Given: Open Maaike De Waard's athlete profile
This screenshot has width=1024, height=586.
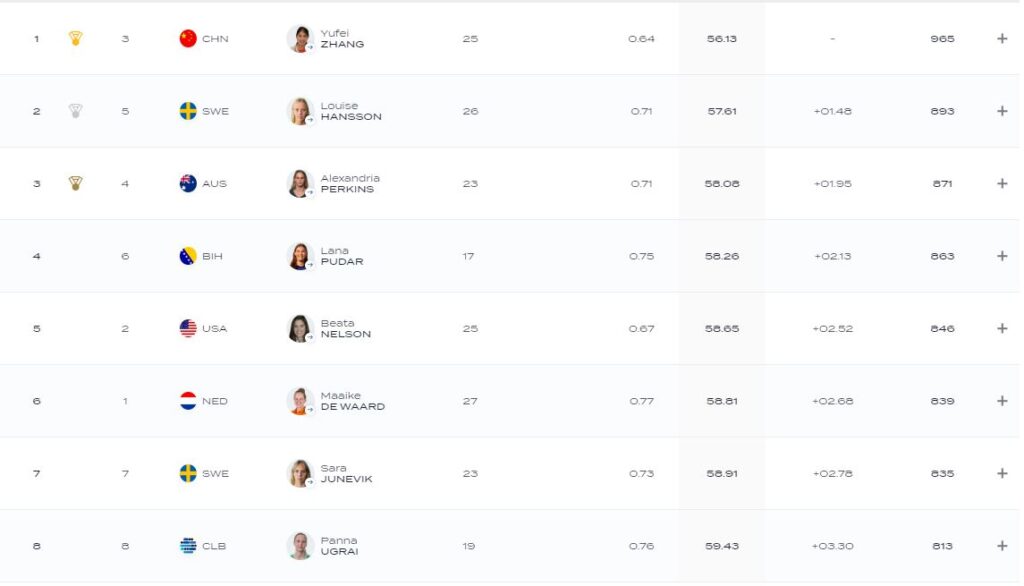Looking at the screenshot, I should (352, 401).
